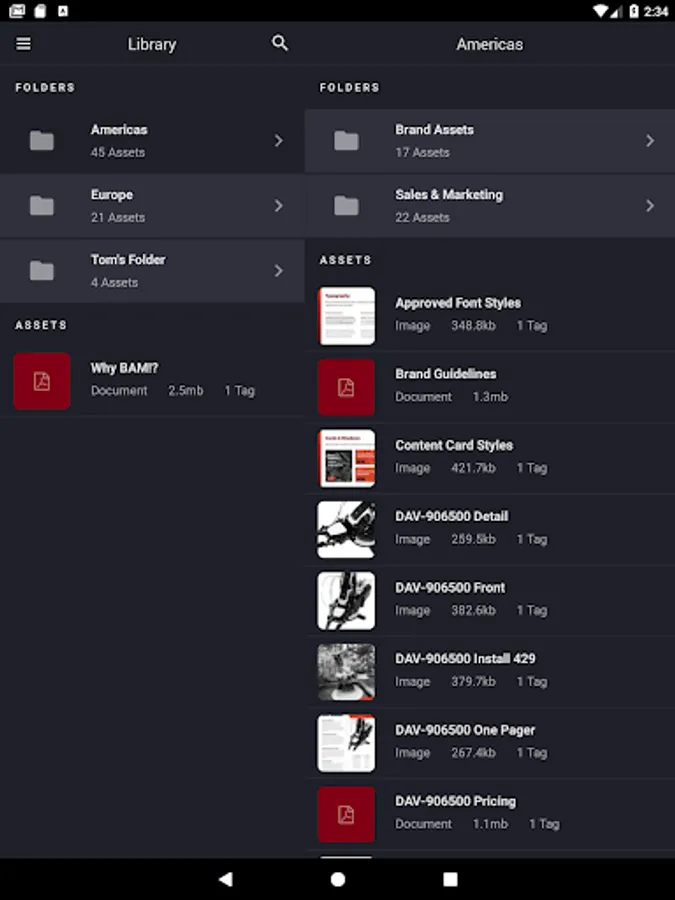Expand the Americas folder chevron
The height and width of the screenshot is (900, 675).
(278, 141)
